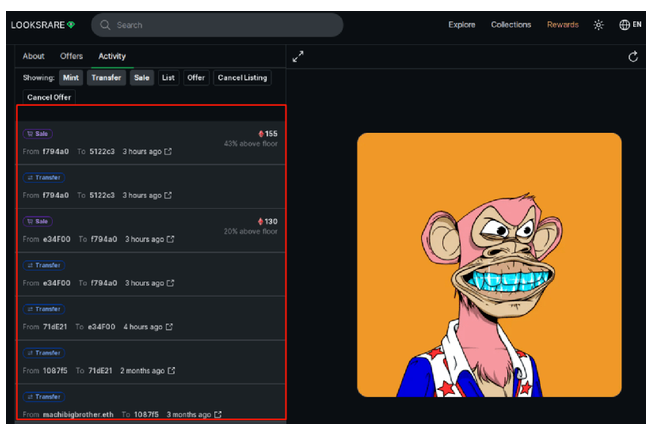Viewport: 655px width, 432px height.
Task: Click Transfer badge on 2 months ago row
Action: (44, 353)
